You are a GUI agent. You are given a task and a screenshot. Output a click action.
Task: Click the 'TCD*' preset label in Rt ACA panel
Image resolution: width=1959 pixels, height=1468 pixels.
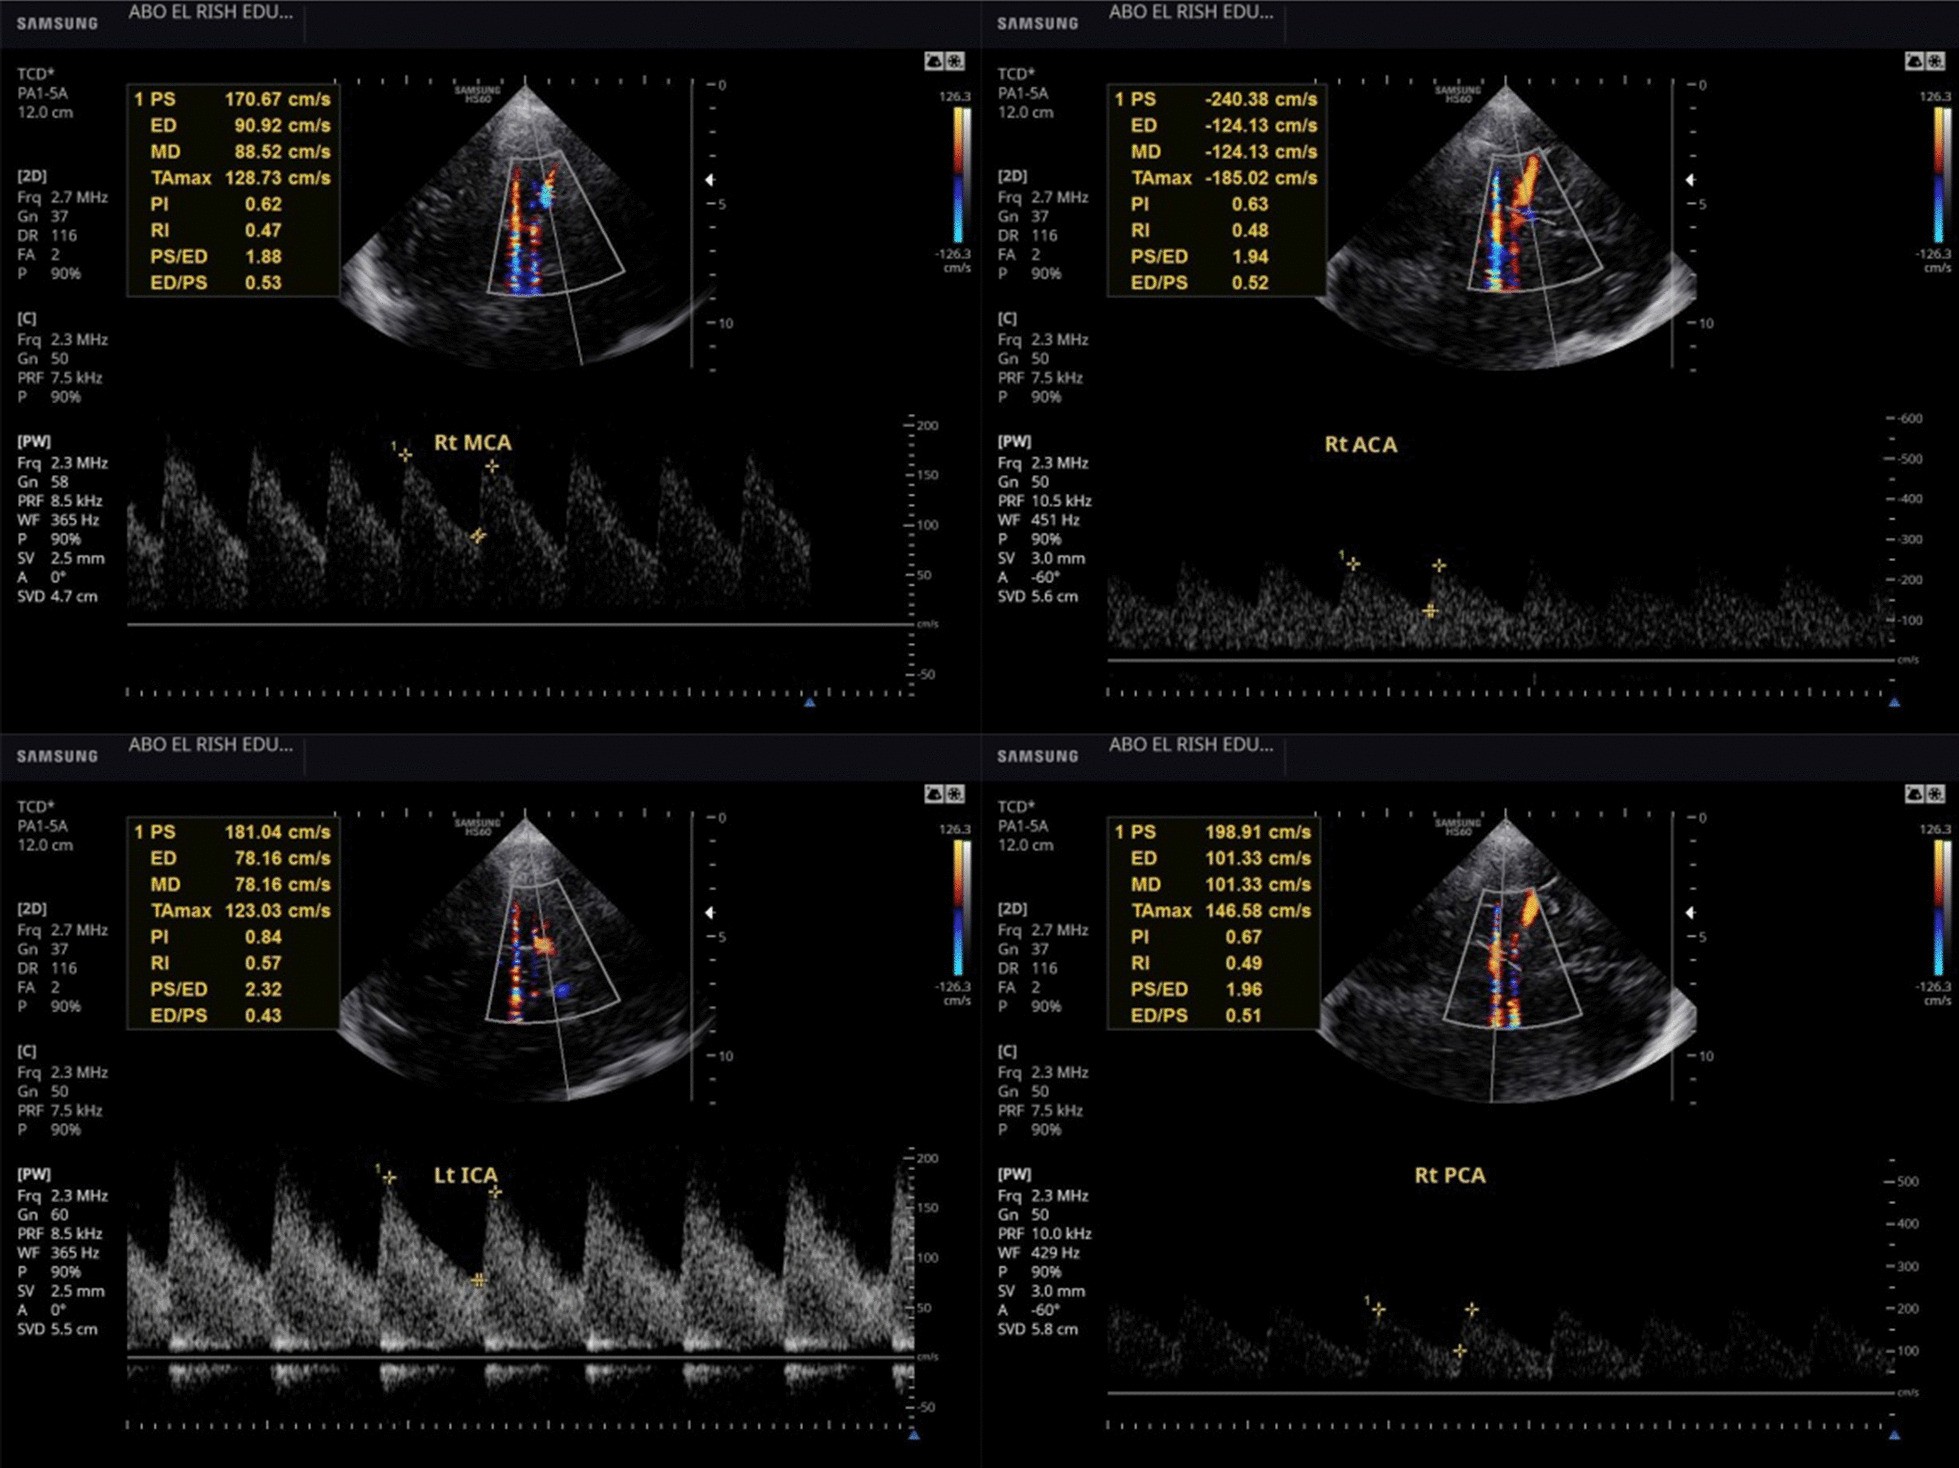(1016, 74)
